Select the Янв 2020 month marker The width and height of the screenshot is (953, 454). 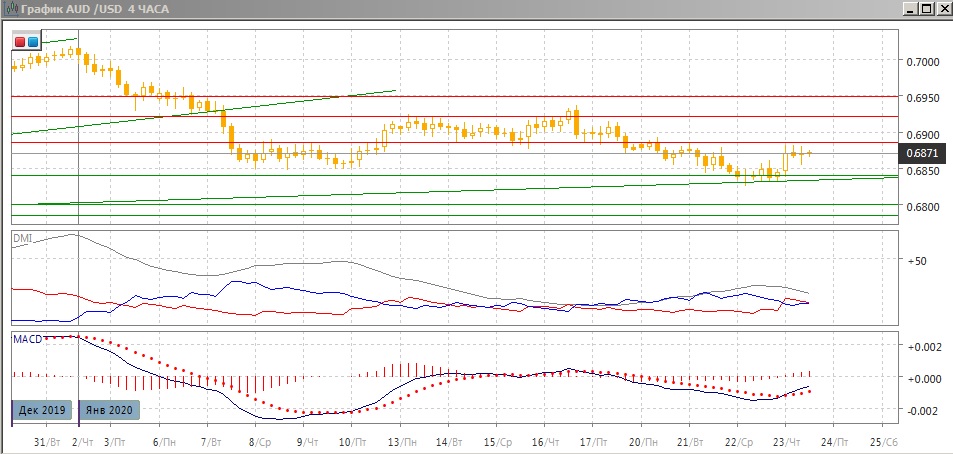pos(108,409)
